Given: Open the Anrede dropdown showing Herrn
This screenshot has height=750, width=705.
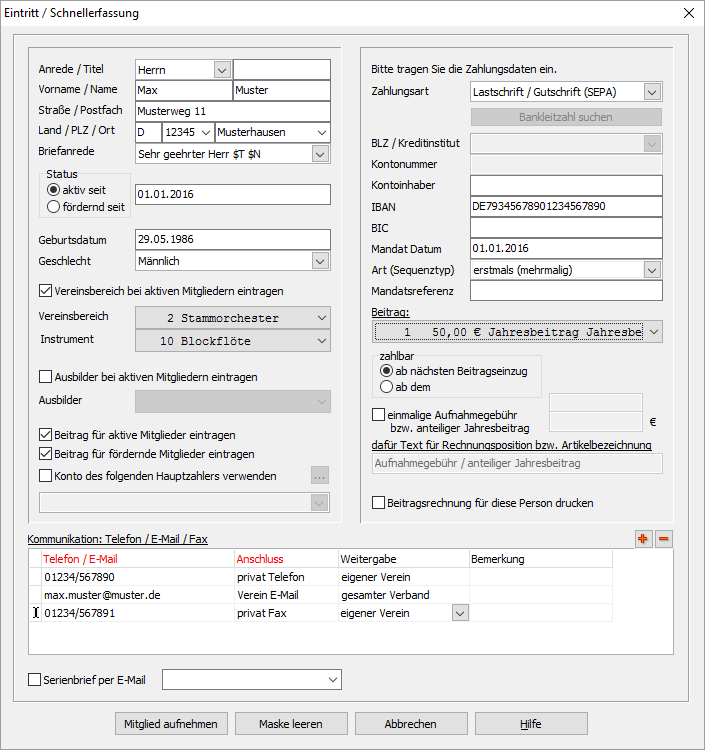Looking at the screenshot, I should click(x=221, y=70).
